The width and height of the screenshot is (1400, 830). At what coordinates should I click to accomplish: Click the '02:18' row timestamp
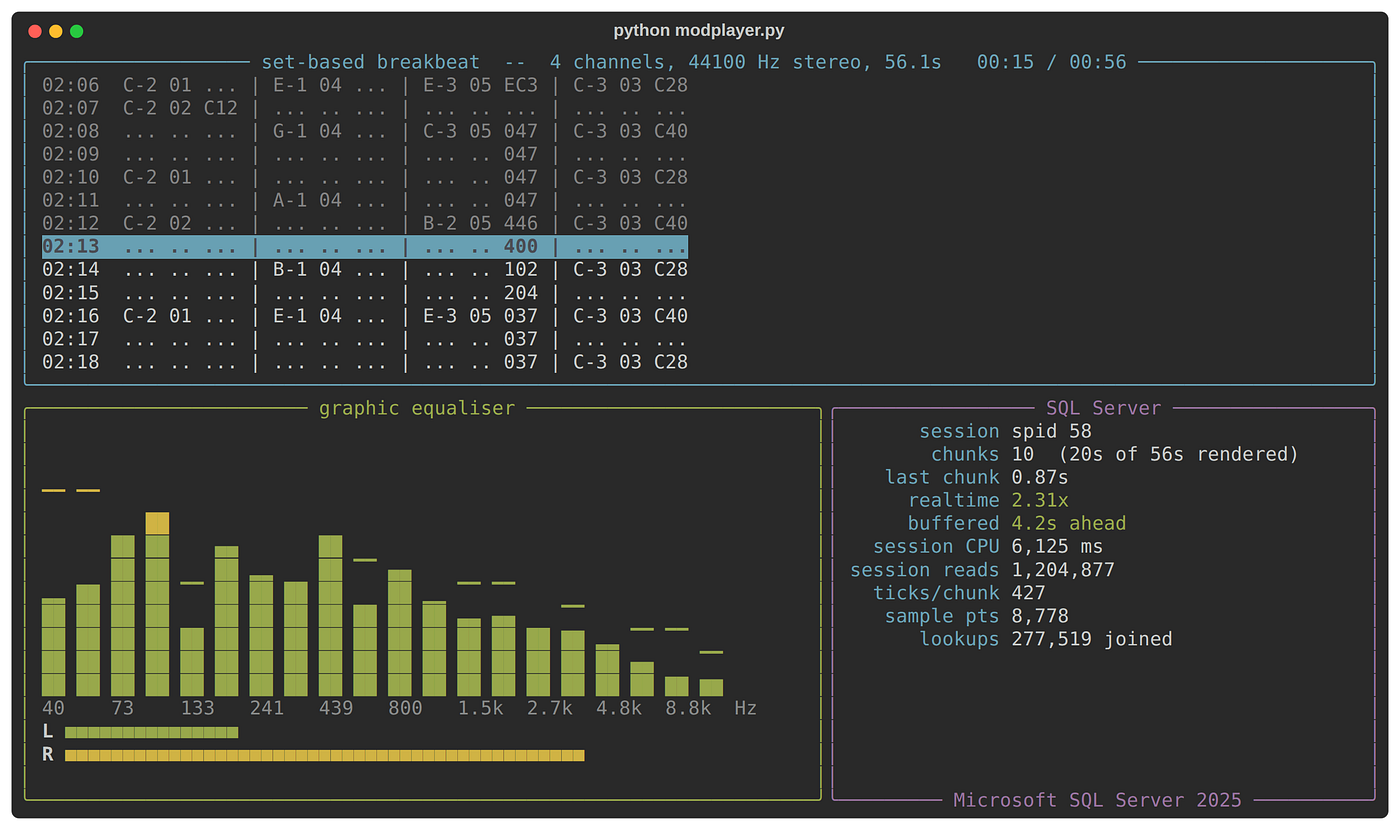point(71,362)
